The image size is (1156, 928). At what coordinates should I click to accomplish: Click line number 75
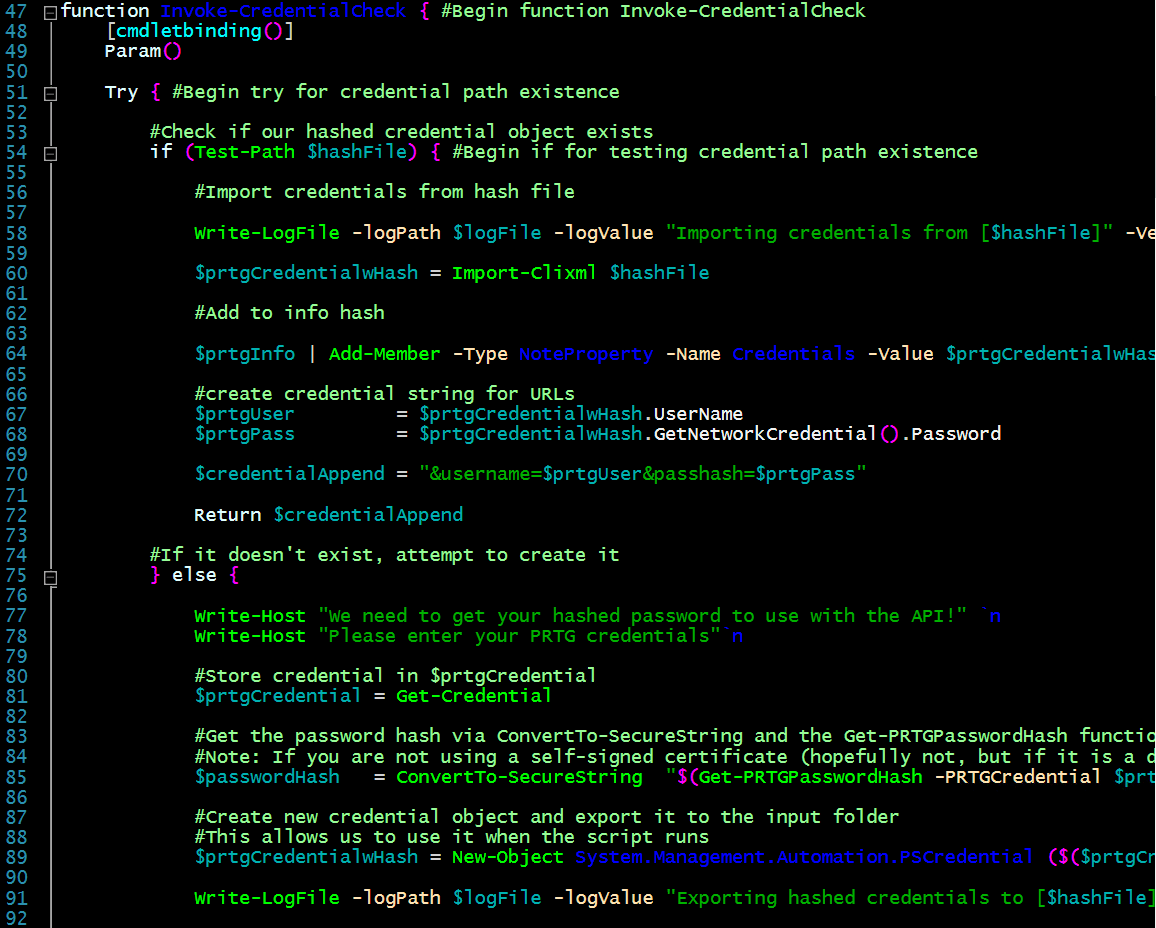tap(17, 575)
